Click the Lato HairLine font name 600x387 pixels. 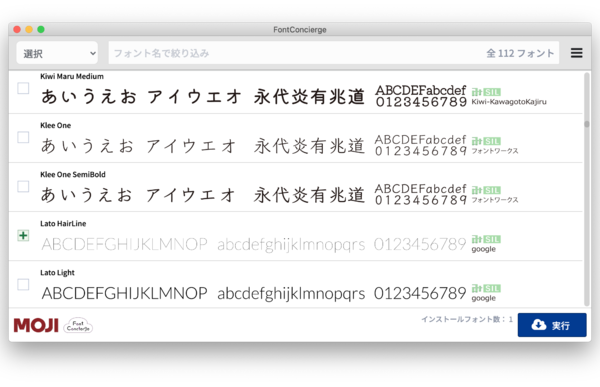click(63, 224)
